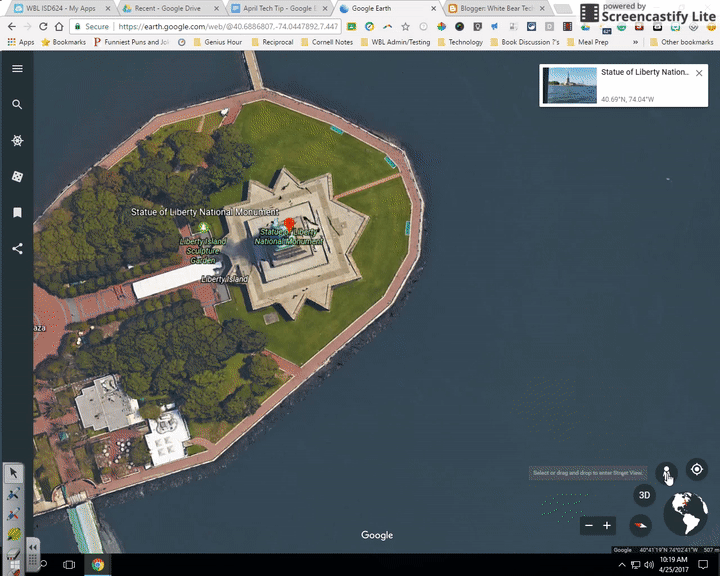This screenshot has height=576, width=720.
Task: Open the Technology bookmark folder
Action: [460, 42]
